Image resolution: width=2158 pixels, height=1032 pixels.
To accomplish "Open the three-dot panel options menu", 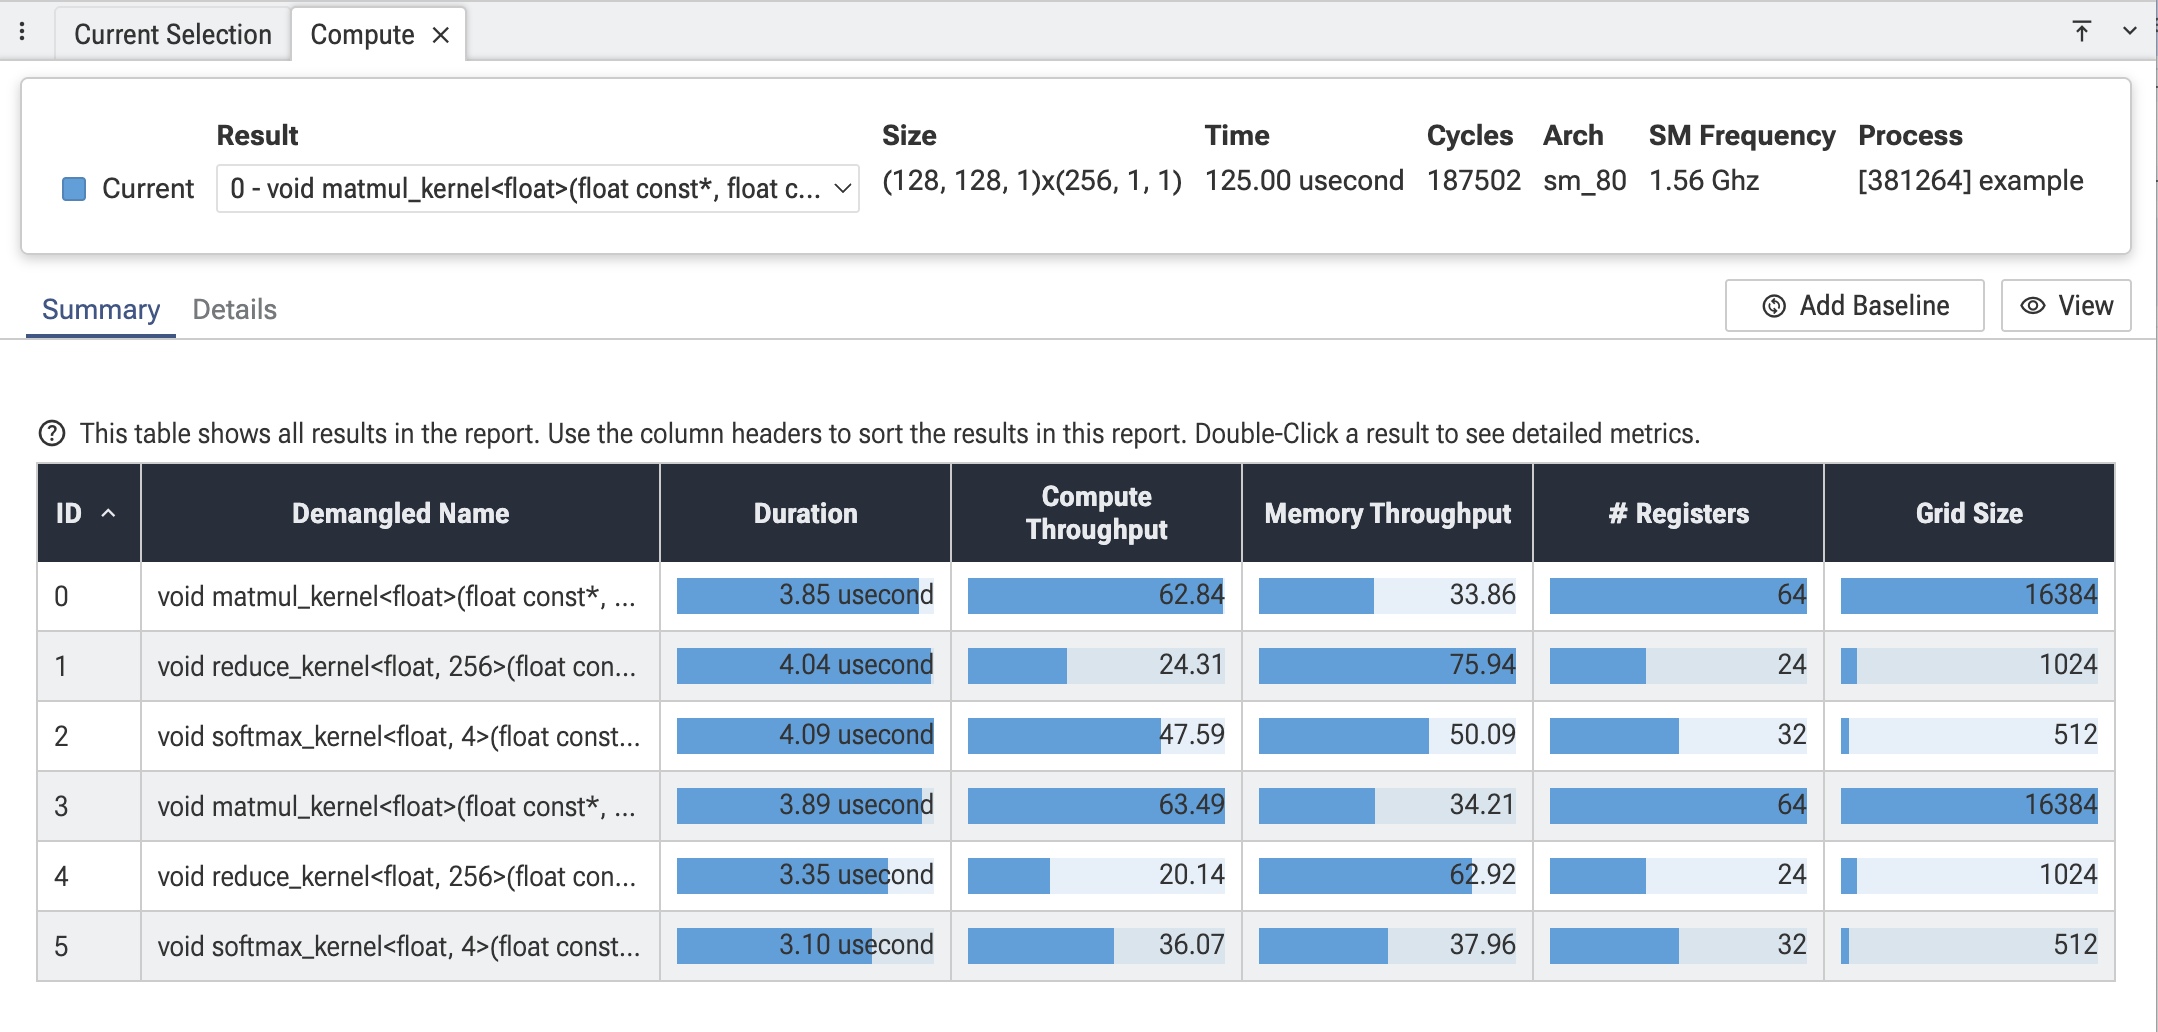I will point(22,32).
